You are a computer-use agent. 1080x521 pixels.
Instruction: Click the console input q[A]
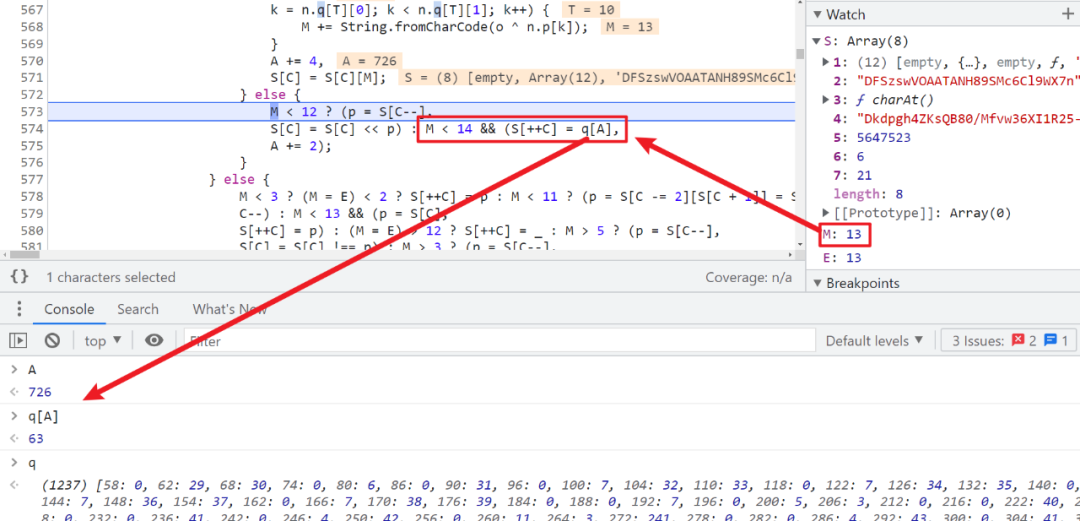[x=43, y=416]
